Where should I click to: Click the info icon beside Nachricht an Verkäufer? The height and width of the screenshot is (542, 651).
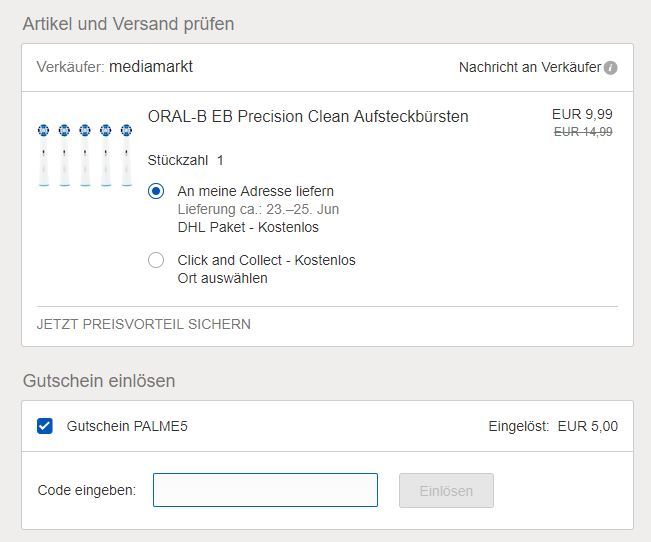point(610,67)
